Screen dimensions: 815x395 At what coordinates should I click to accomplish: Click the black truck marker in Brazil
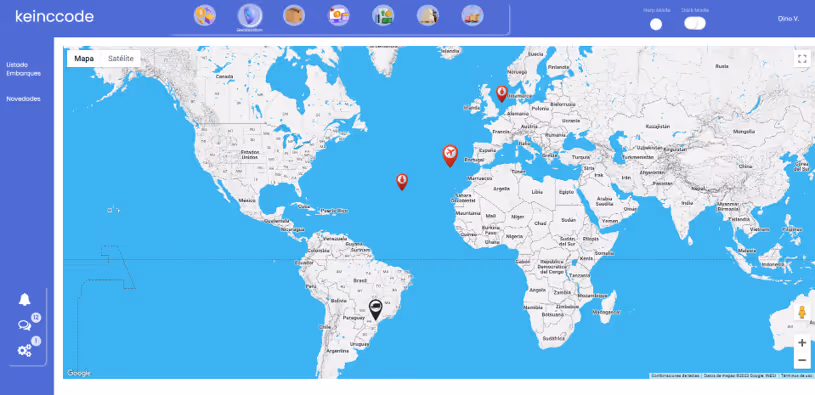pyautogui.click(x=375, y=309)
